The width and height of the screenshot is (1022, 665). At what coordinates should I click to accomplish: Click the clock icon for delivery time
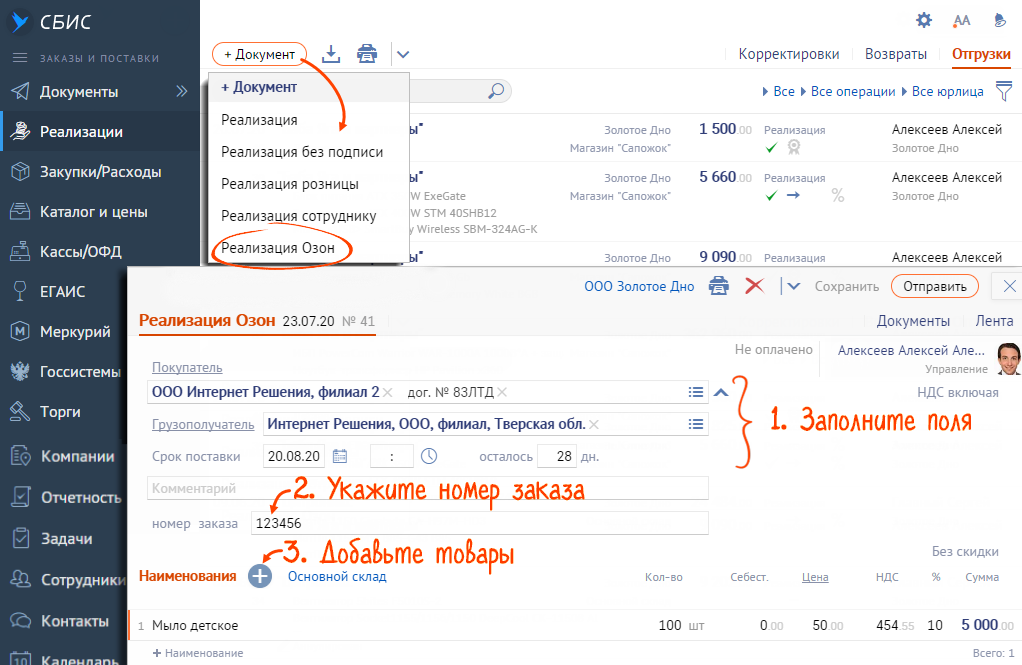[x=429, y=456]
